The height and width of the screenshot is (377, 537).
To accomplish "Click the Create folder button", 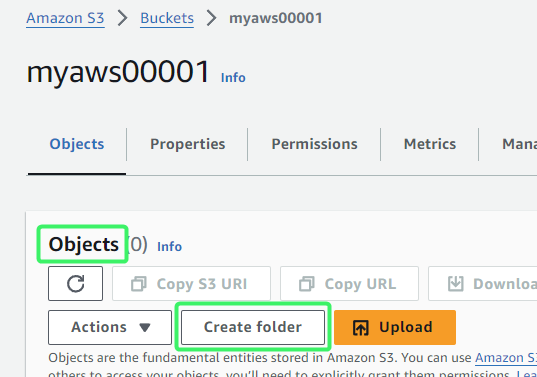I will (253, 327).
